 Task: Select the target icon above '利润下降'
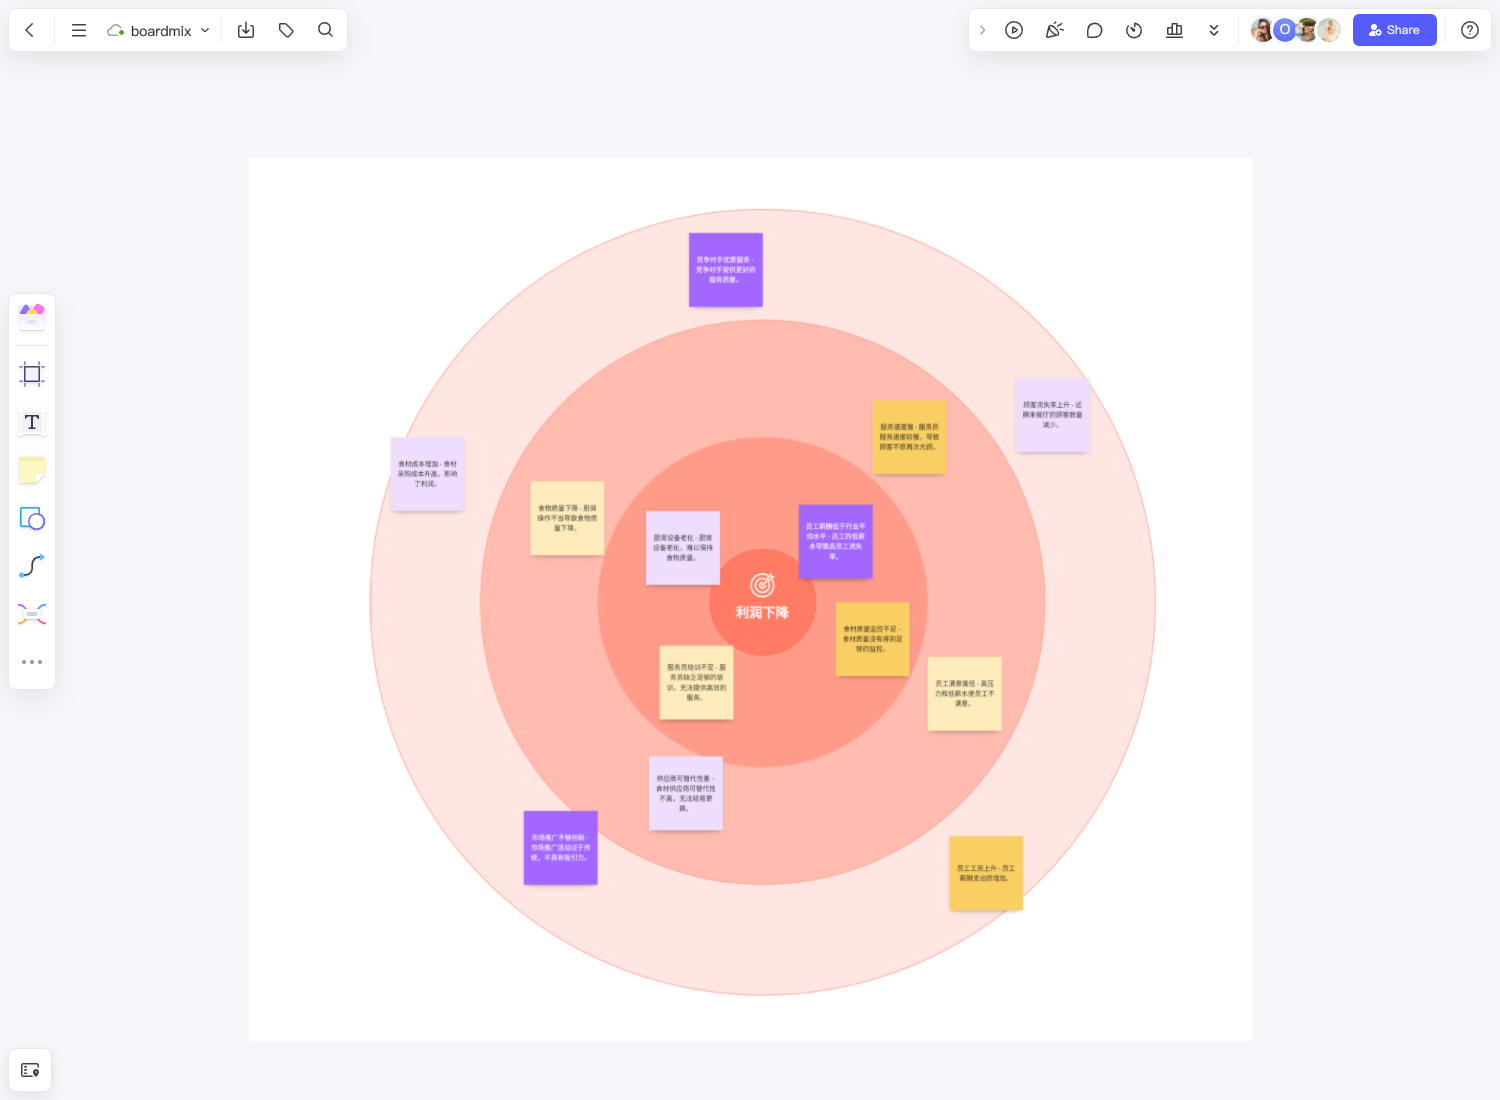pyautogui.click(x=762, y=584)
